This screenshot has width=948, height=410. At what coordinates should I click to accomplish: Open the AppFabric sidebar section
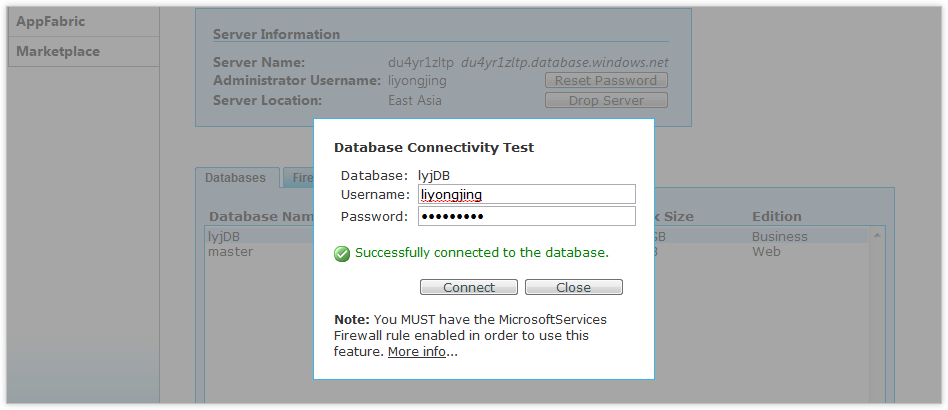click(x=51, y=21)
